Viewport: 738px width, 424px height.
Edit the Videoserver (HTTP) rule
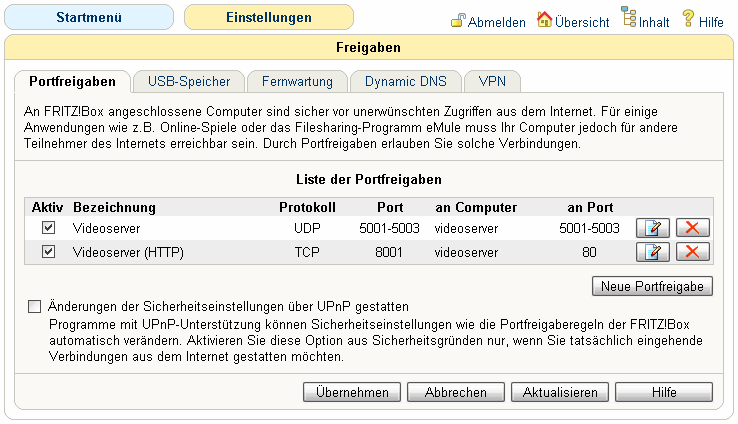point(653,251)
